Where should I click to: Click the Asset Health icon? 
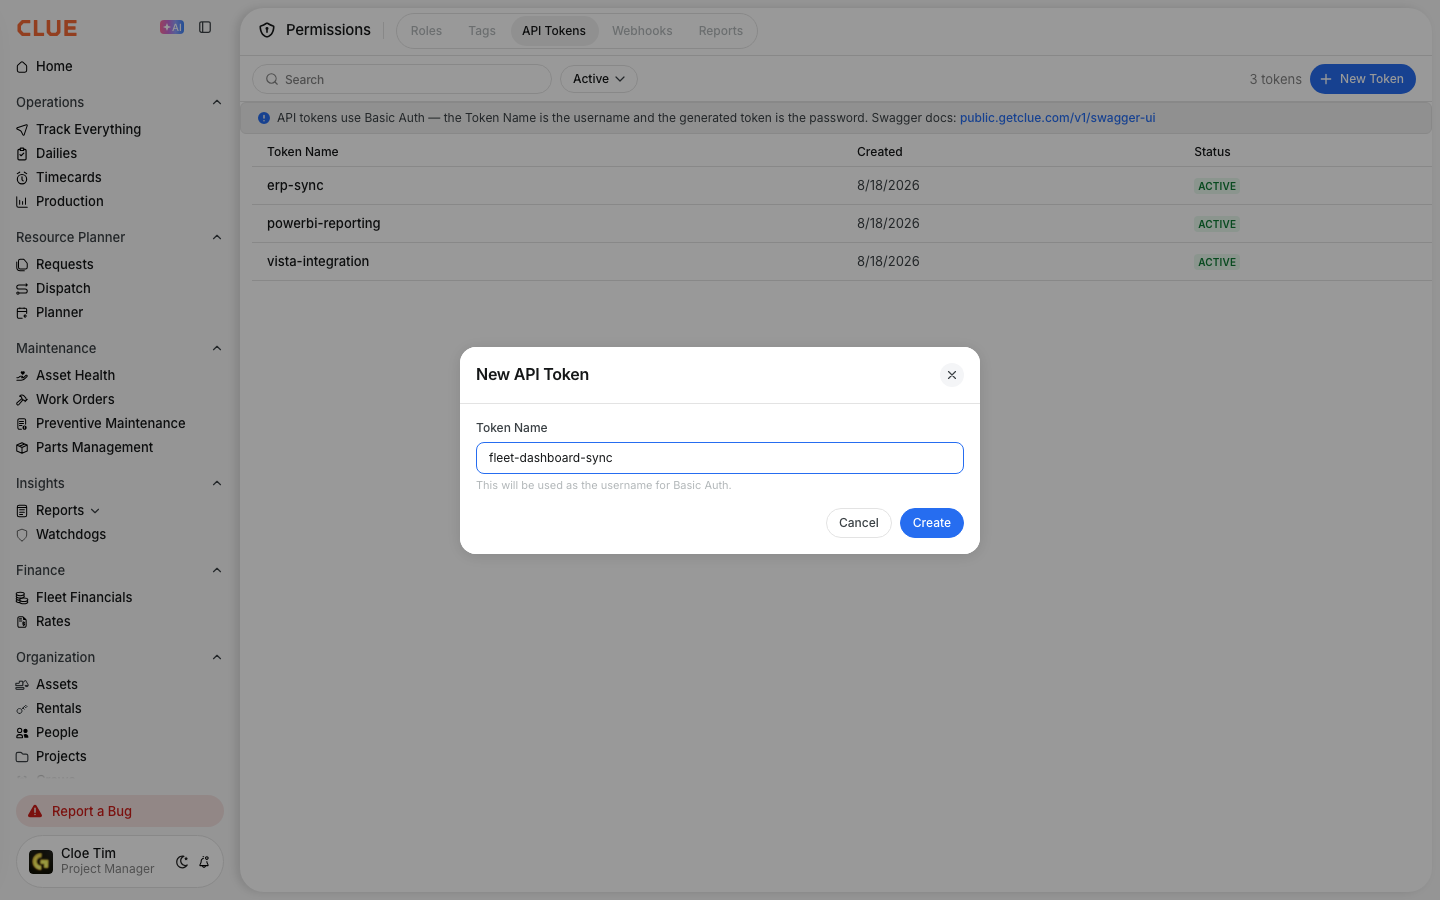click(22, 376)
